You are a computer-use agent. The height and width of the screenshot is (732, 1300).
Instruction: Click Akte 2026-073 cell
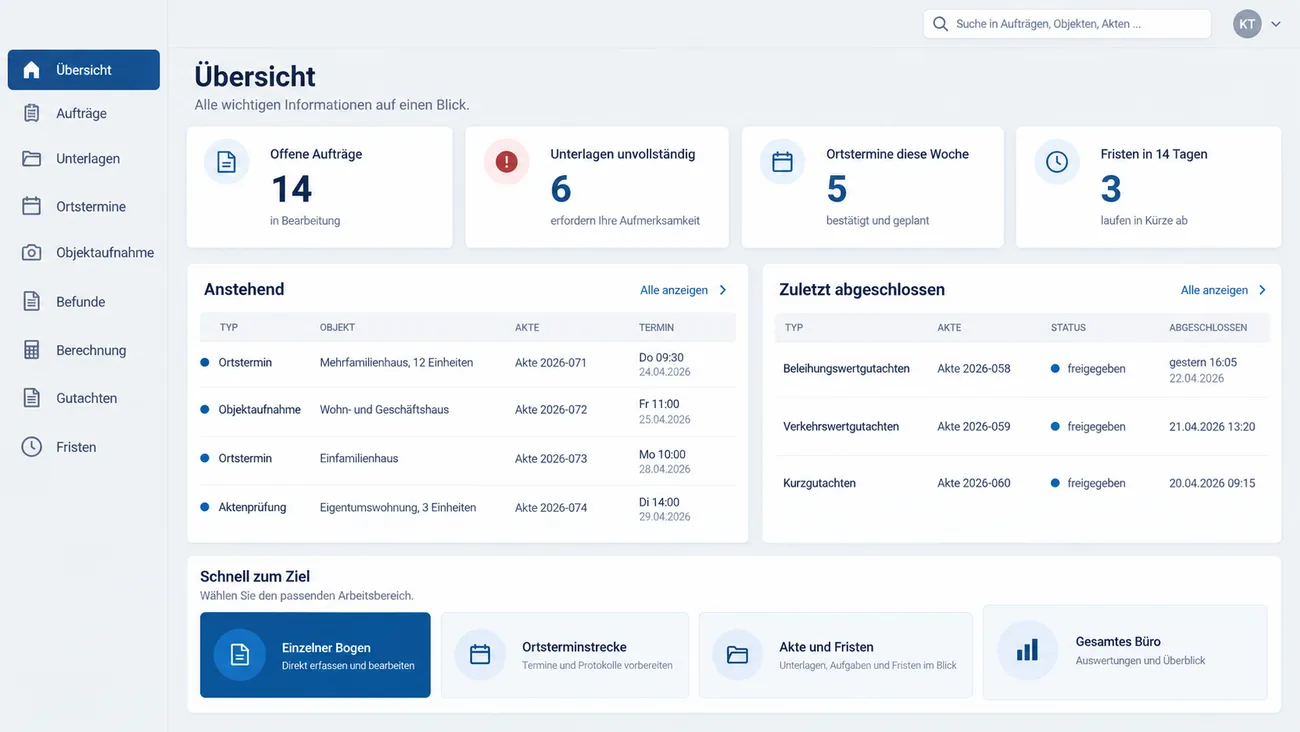click(x=551, y=459)
